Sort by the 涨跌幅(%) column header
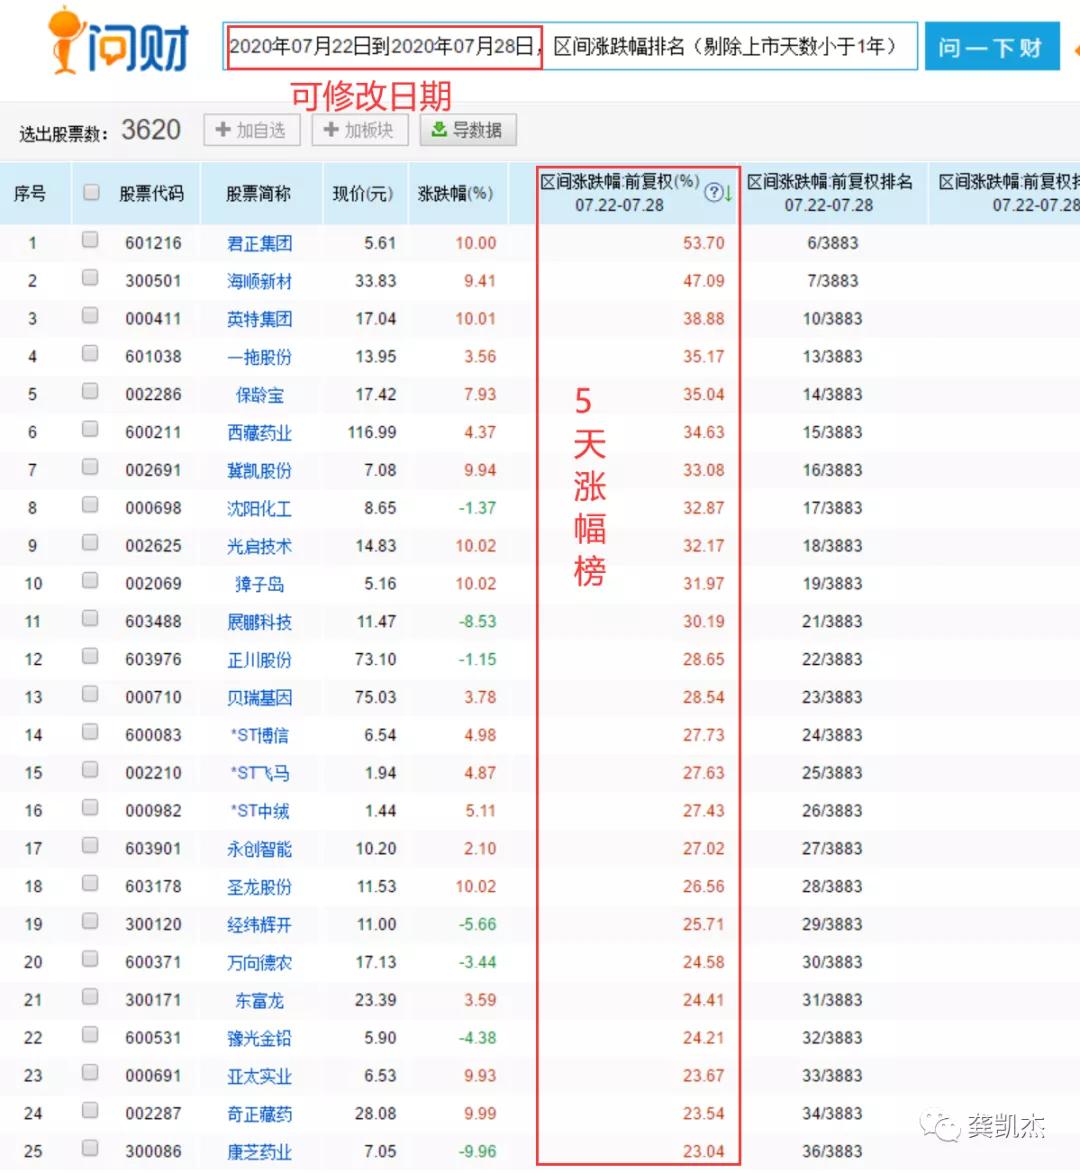1080x1173 pixels. [456, 194]
